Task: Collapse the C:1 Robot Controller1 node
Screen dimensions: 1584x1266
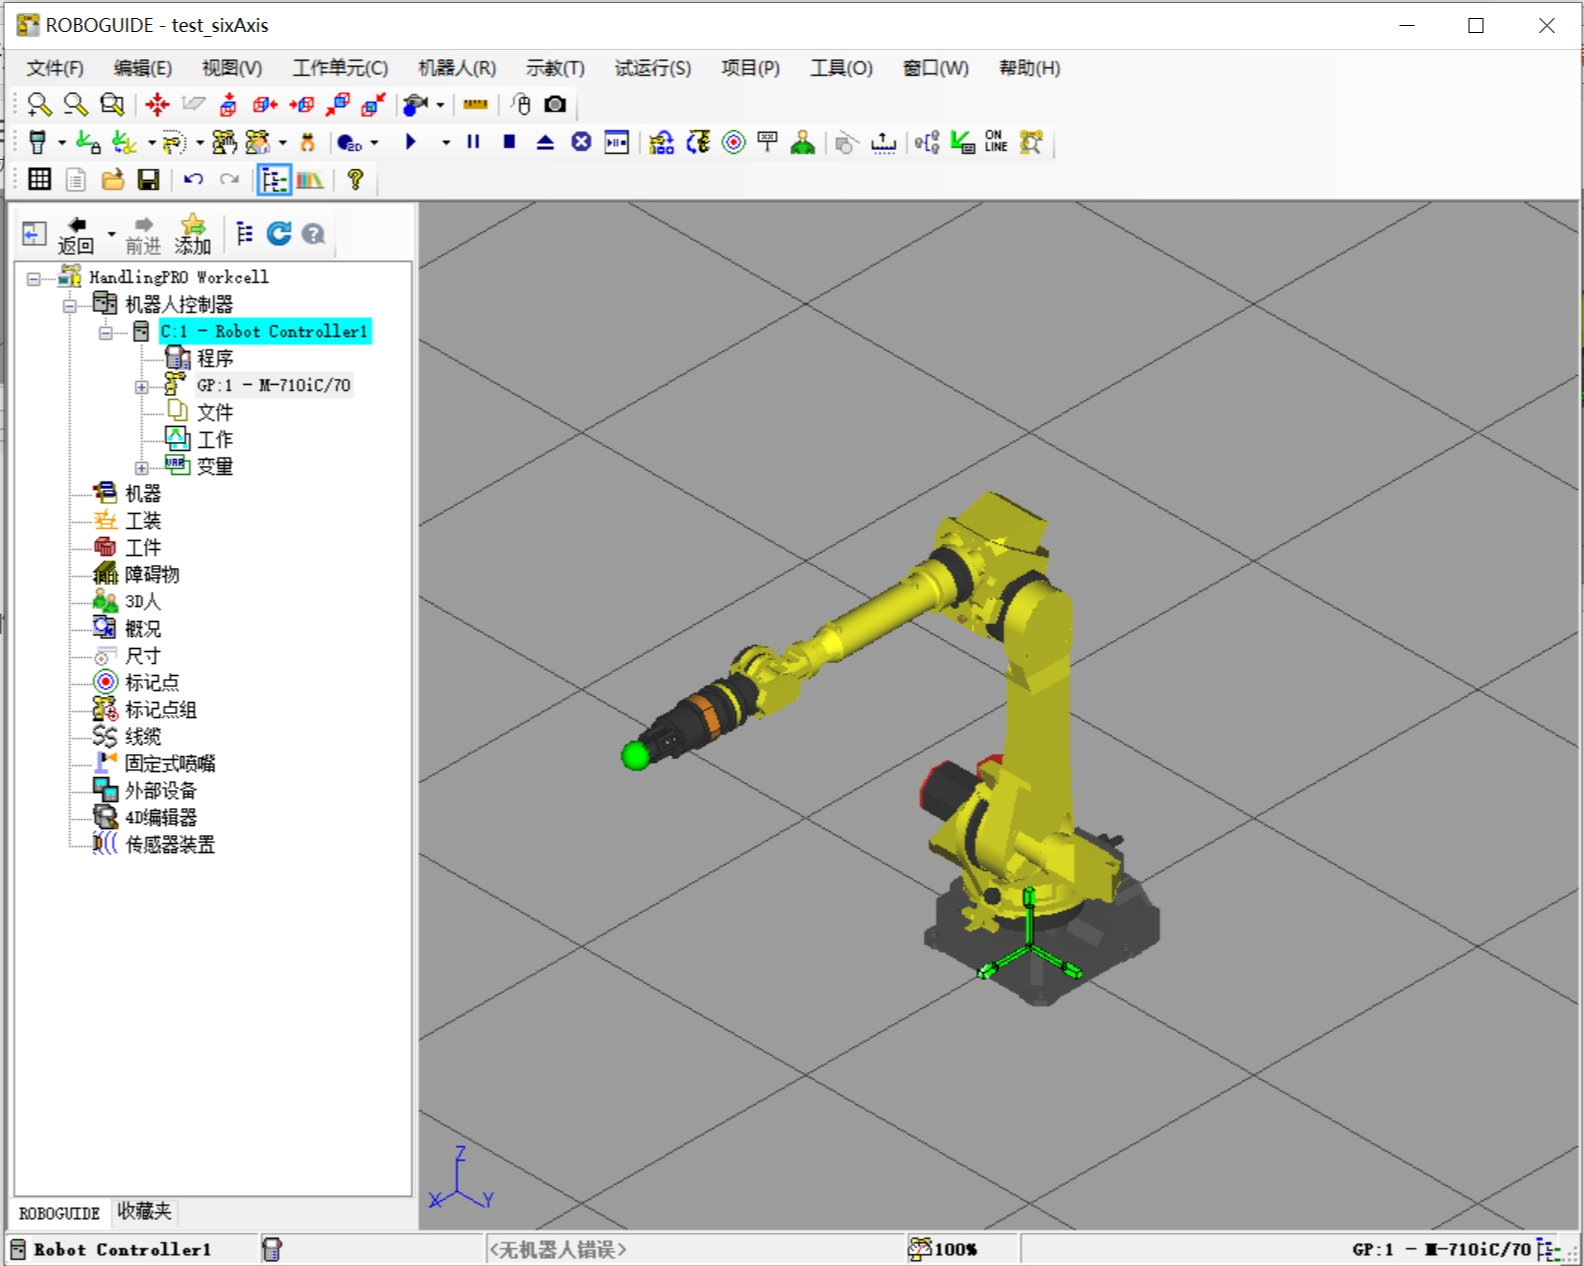Action: click(106, 332)
